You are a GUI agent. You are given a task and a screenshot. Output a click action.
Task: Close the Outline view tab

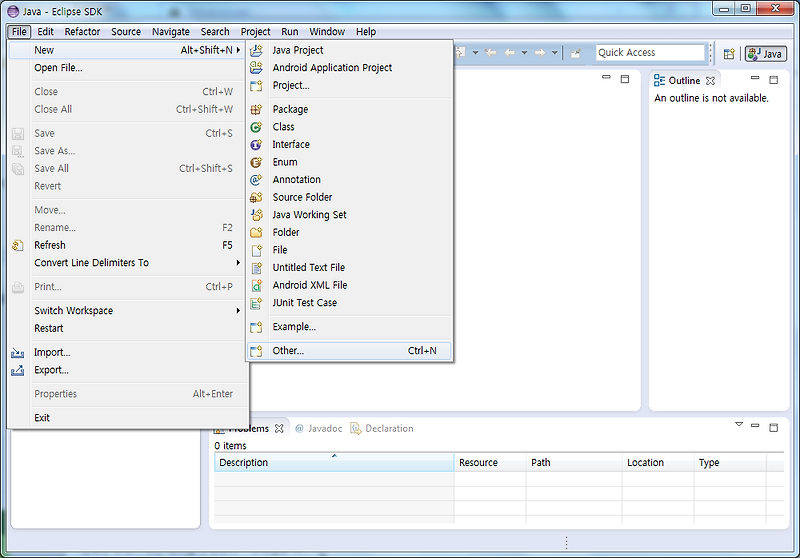point(710,81)
